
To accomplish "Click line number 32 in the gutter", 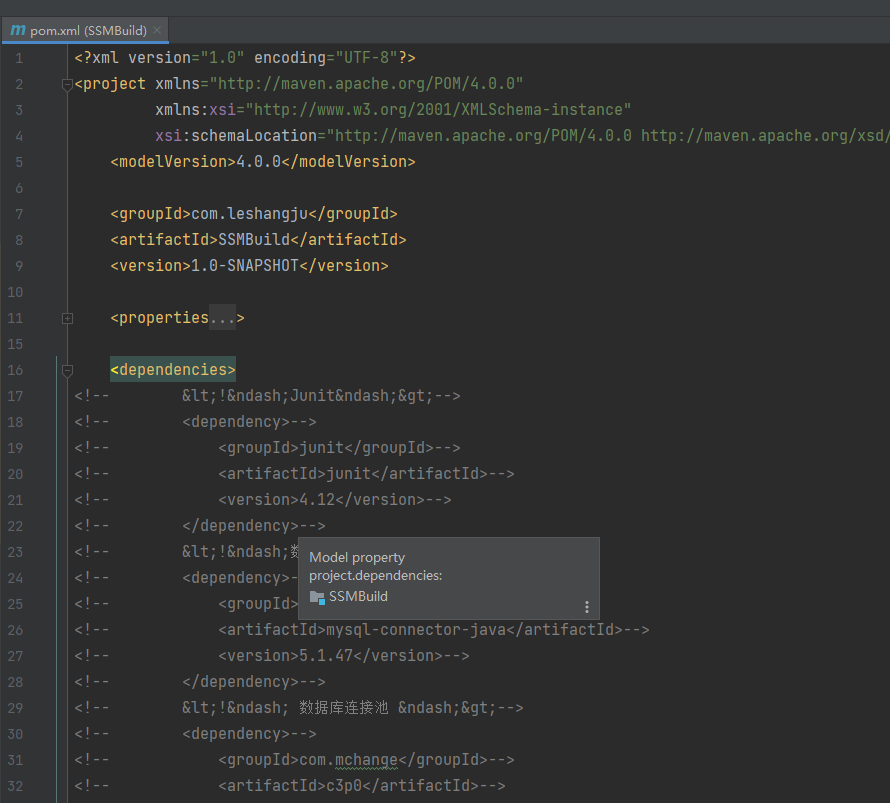I will (x=15, y=786).
